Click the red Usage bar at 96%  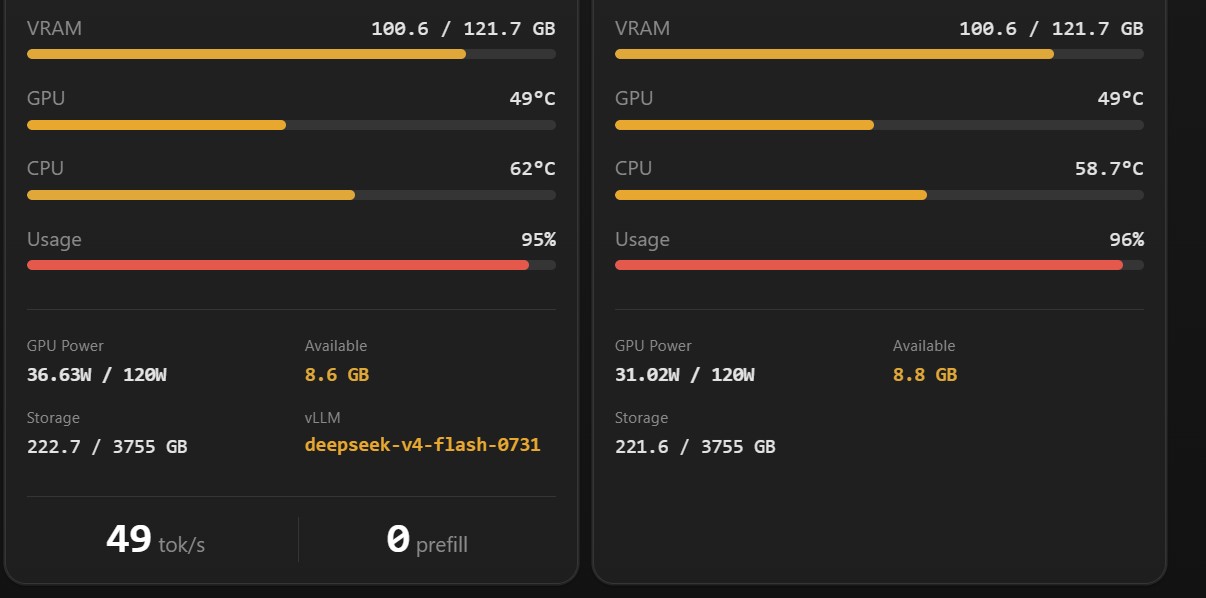click(x=879, y=265)
